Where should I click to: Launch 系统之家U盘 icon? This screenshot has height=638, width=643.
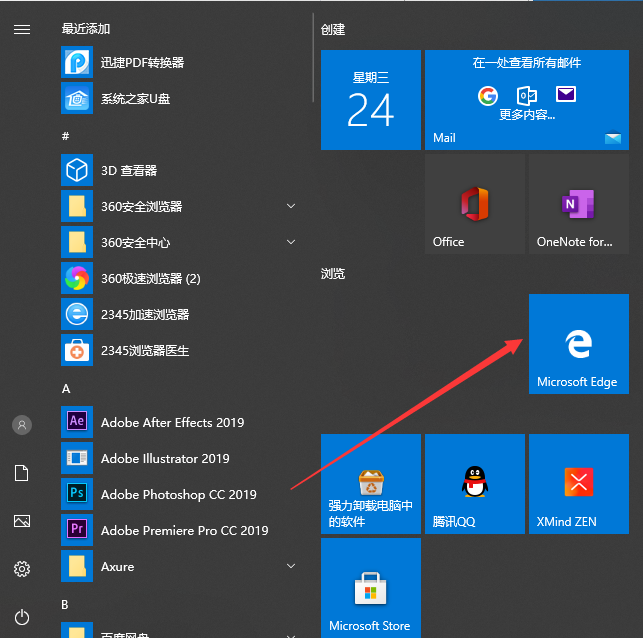pyautogui.click(x=77, y=98)
